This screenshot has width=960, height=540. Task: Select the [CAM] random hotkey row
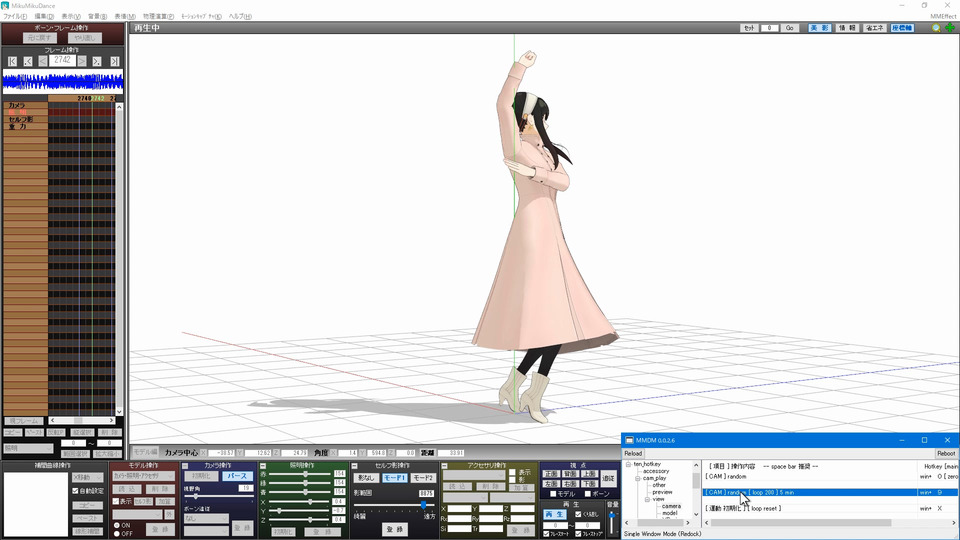pyautogui.click(x=830, y=476)
